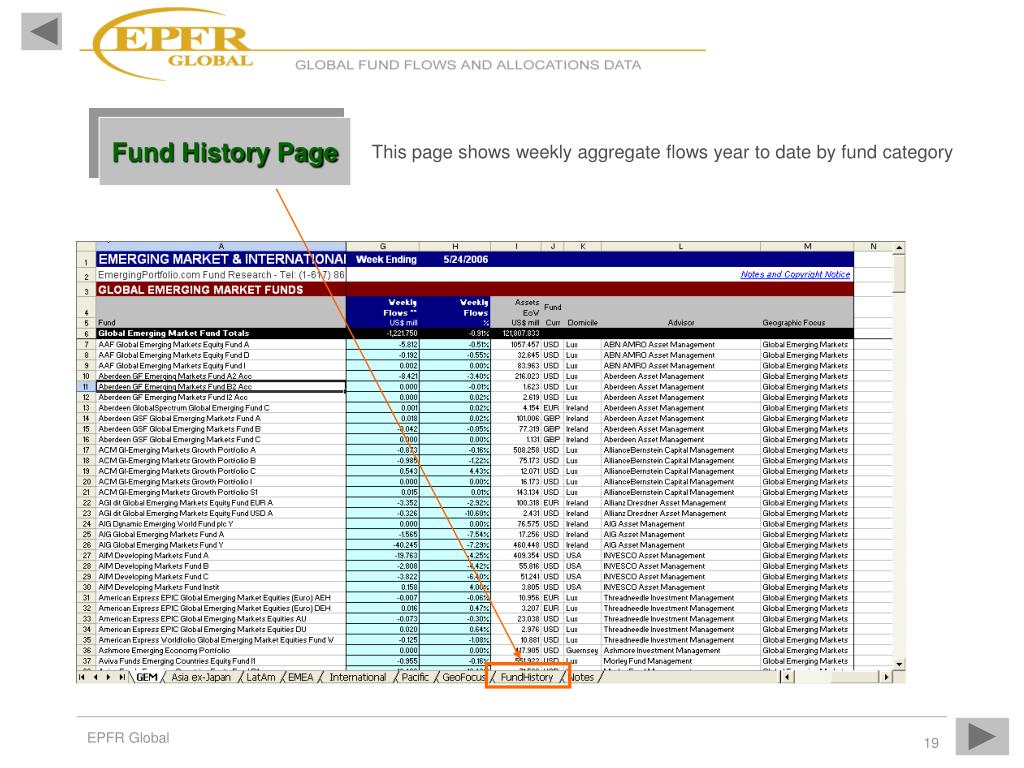Select Ashmore Emerging Economy Portfolio cell

[x=221, y=650]
